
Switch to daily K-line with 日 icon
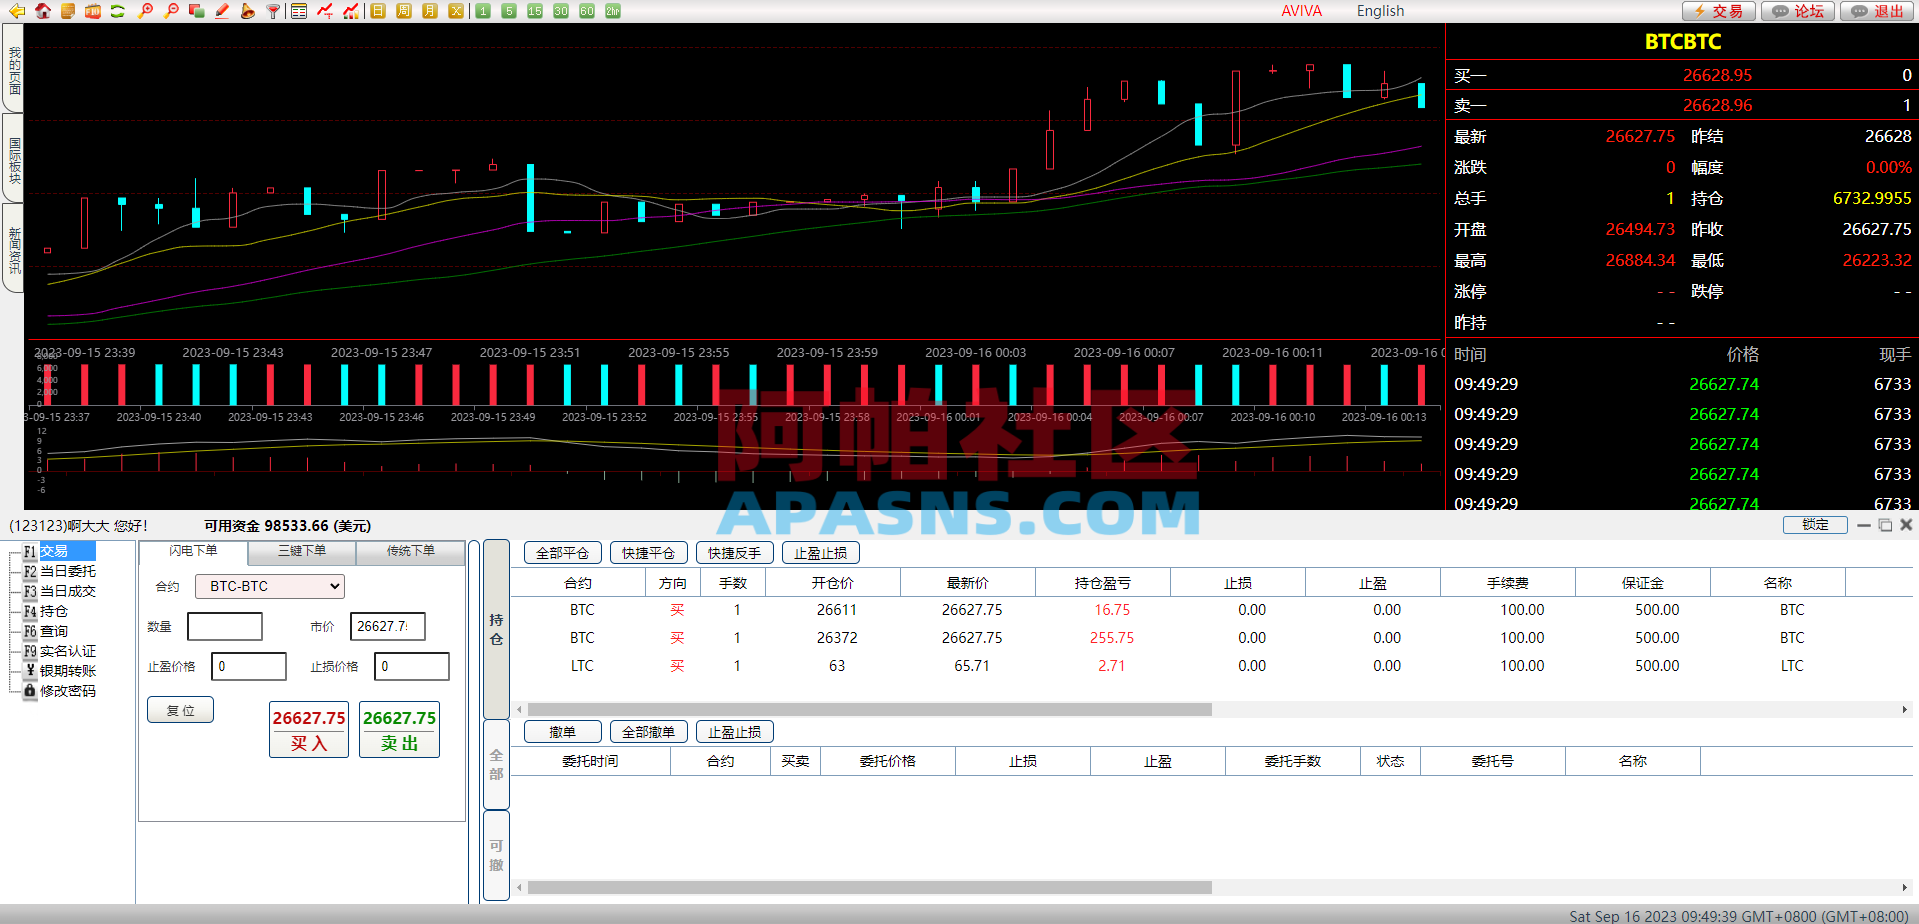(x=377, y=11)
